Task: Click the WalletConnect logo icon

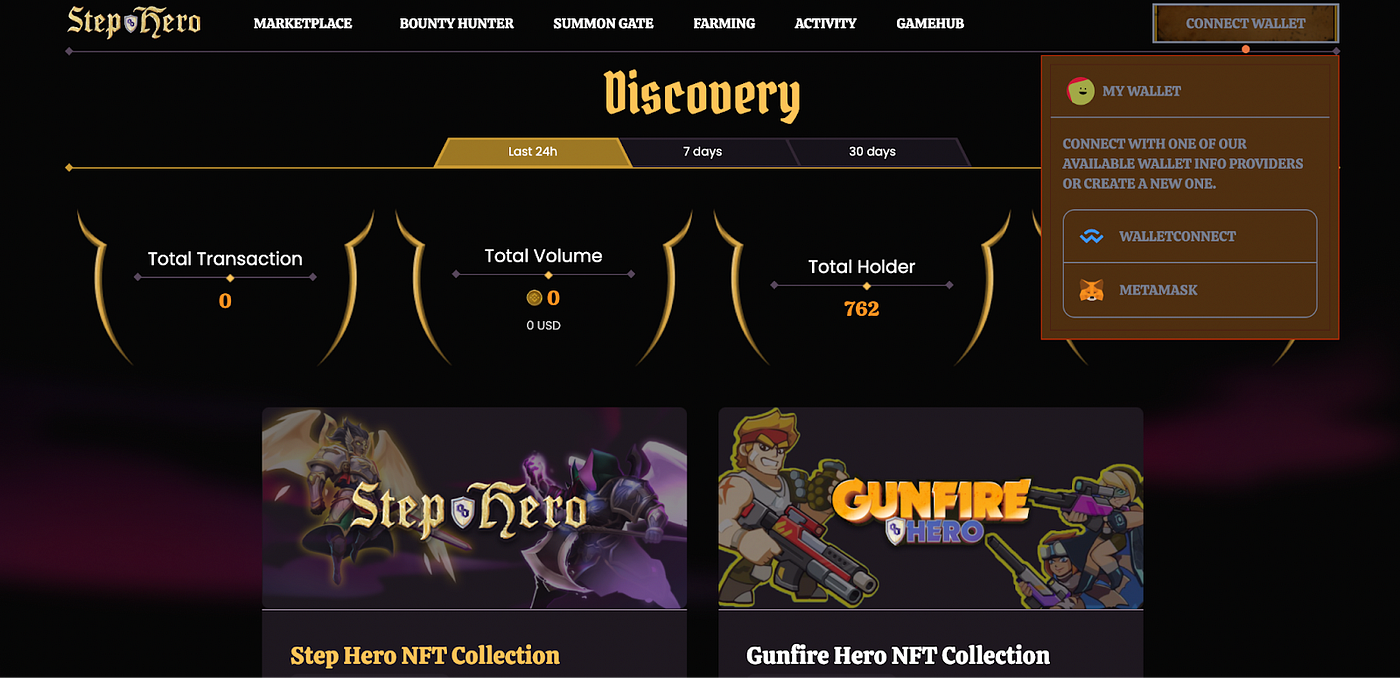Action: tap(1091, 237)
